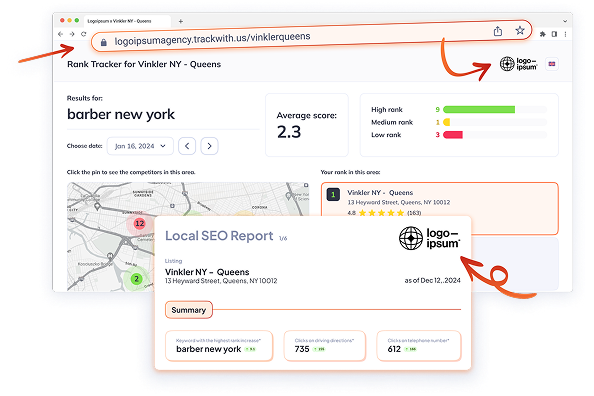Click the rank 1 badge in the listing

click(333, 194)
